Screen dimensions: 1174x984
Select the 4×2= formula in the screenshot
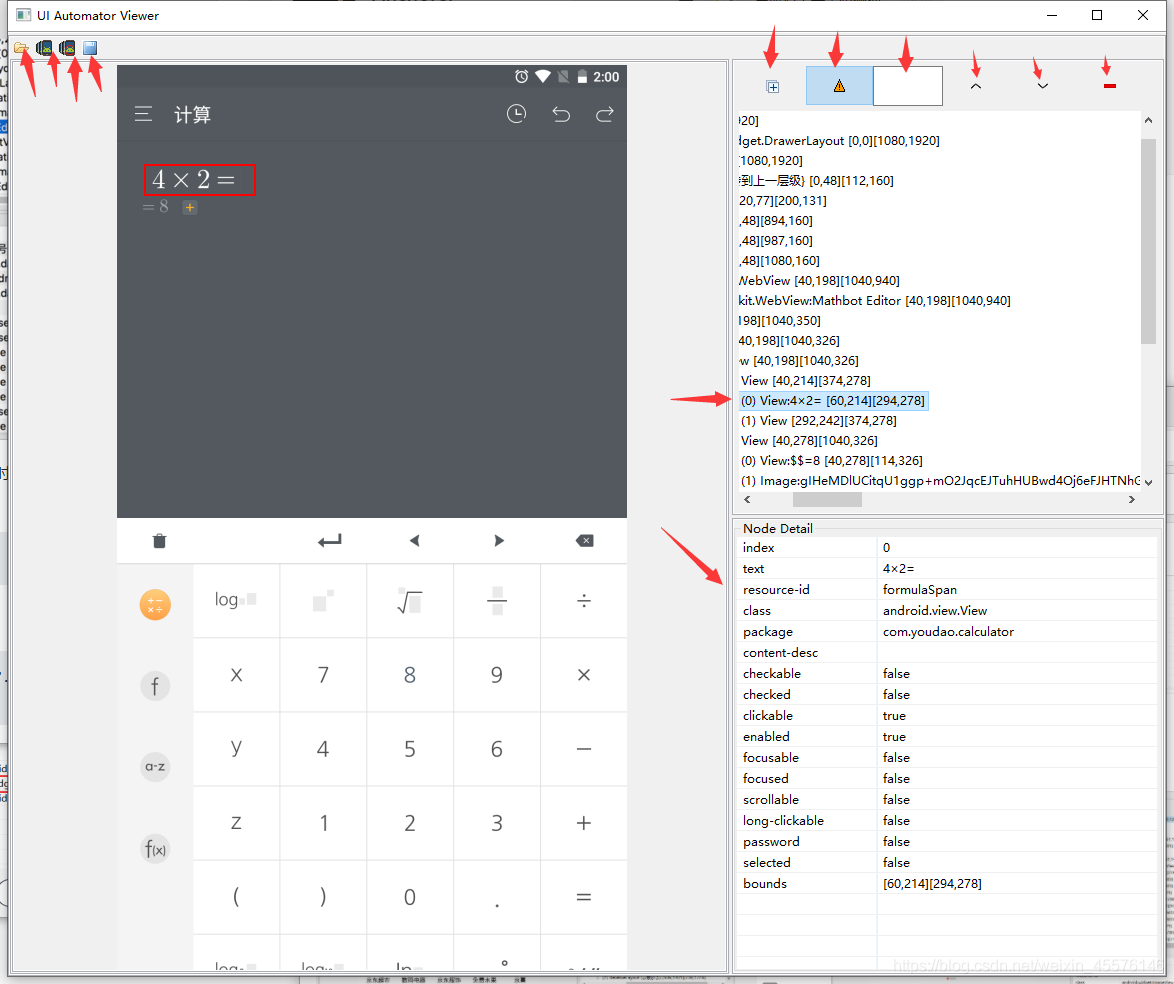[x=200, y=180]
